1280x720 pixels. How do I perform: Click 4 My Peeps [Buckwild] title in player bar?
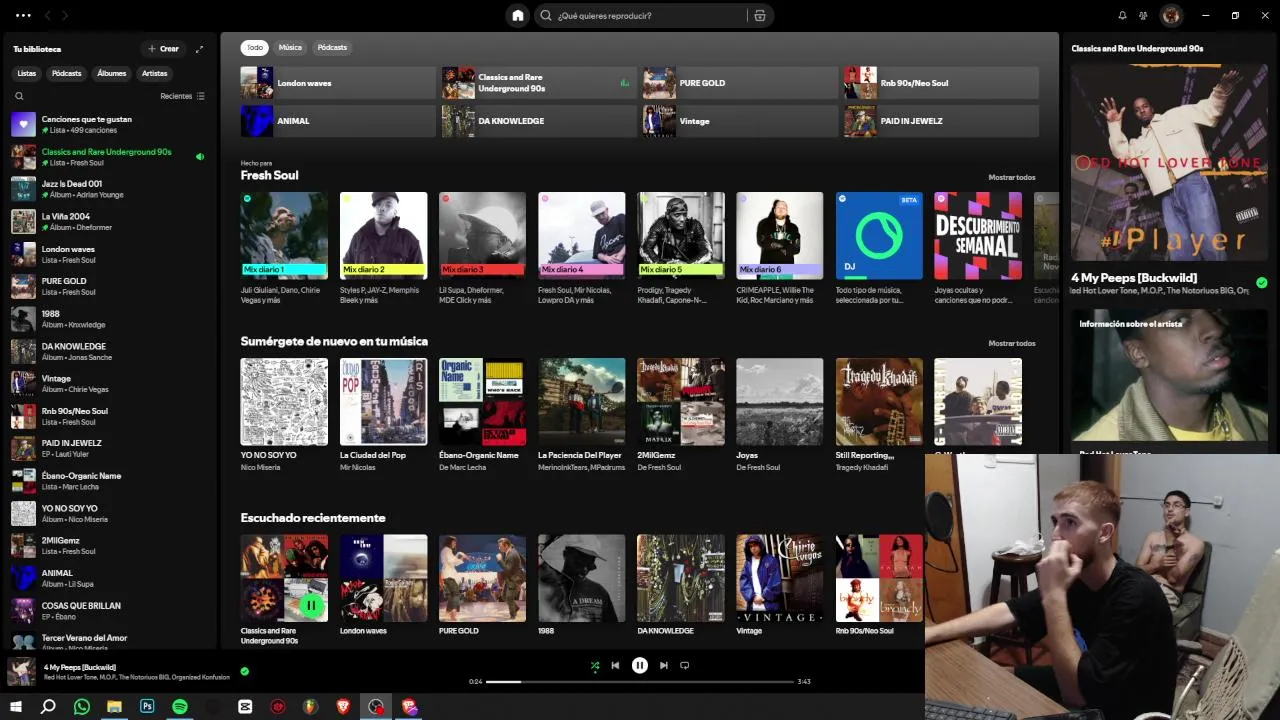(80, 667)
